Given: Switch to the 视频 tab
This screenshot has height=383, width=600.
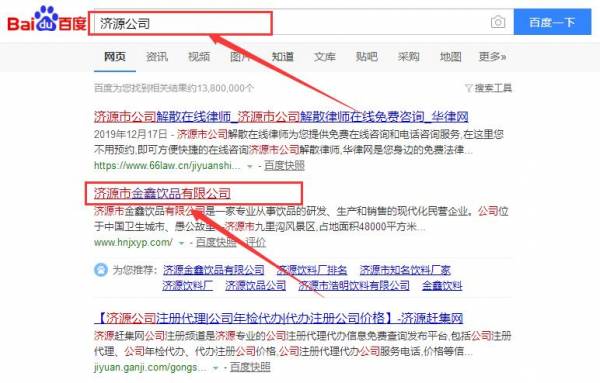Looking at the screenshot, I should pyautogui.click(x=199, y=57).
